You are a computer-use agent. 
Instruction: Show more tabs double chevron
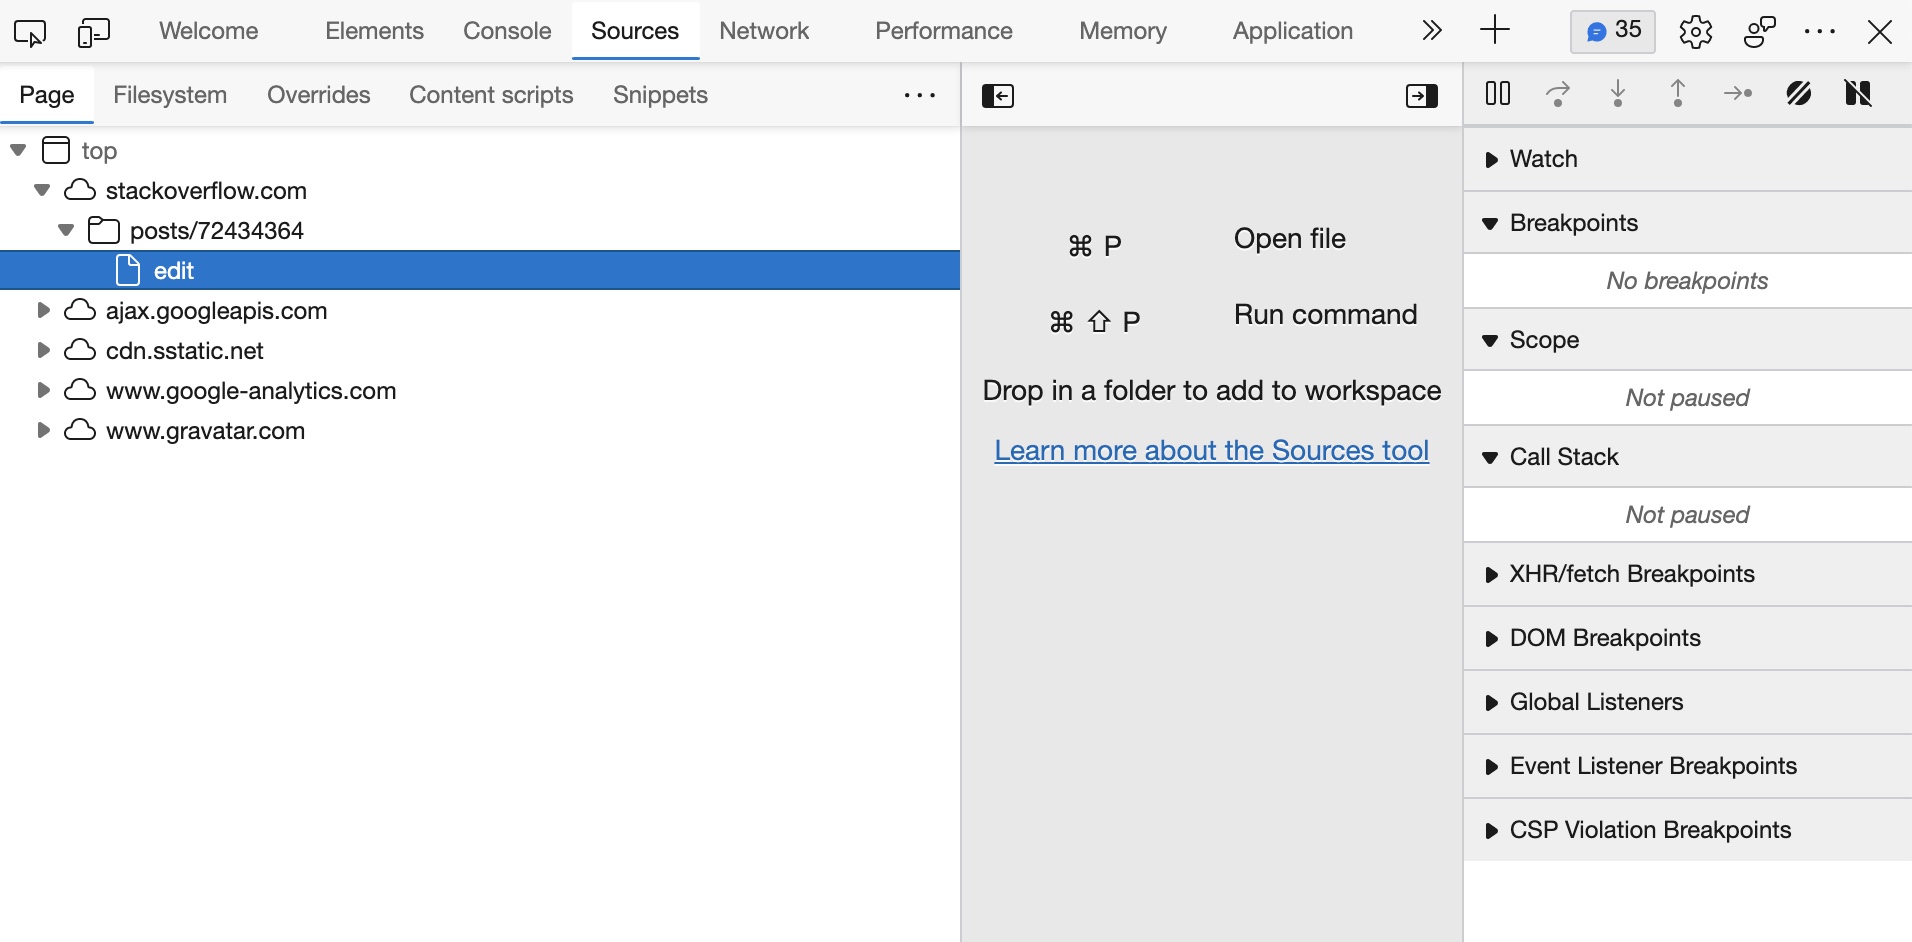(1432, 31)
